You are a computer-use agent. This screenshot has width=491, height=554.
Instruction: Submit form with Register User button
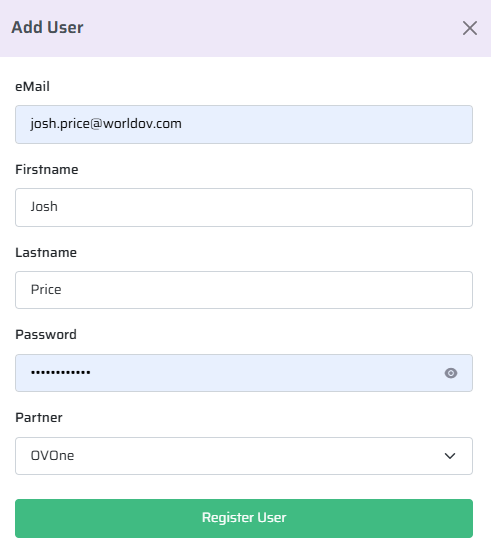click(x=244, y=518)
